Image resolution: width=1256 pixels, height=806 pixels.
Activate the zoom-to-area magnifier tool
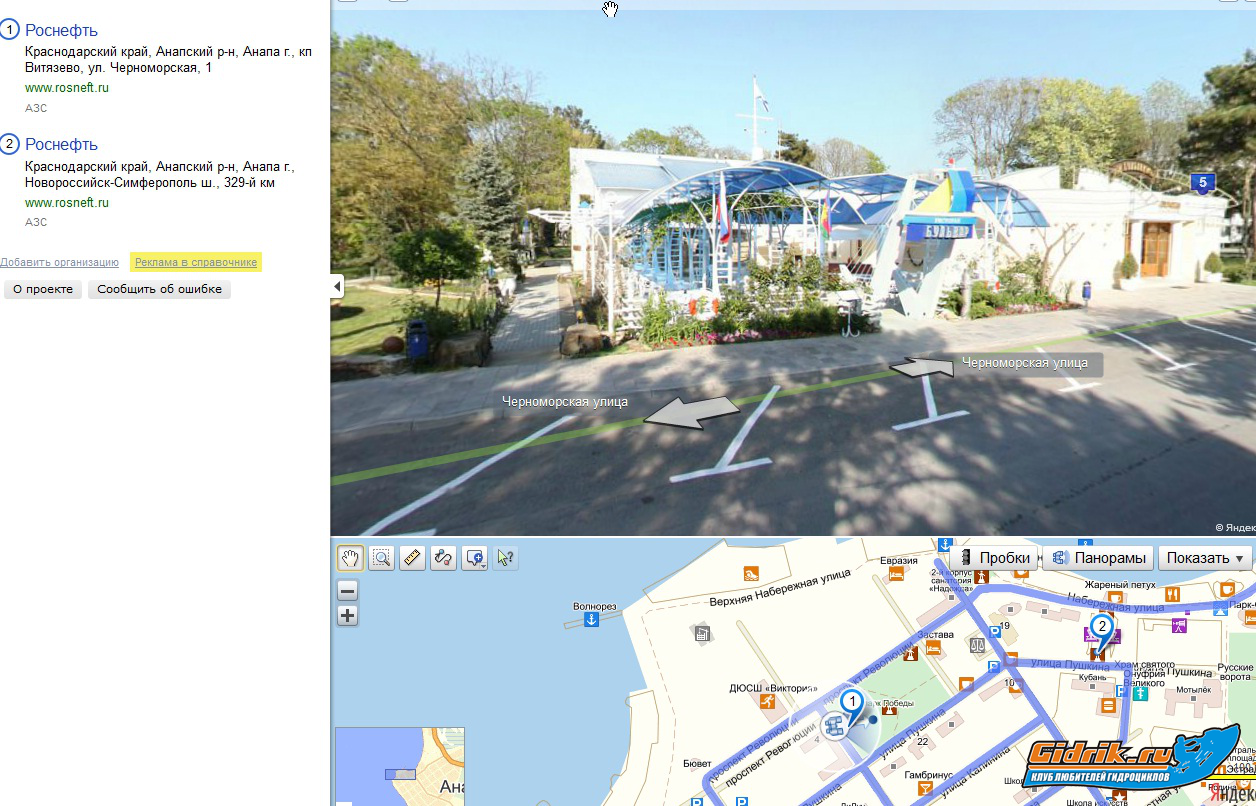[x=381, y=558]
